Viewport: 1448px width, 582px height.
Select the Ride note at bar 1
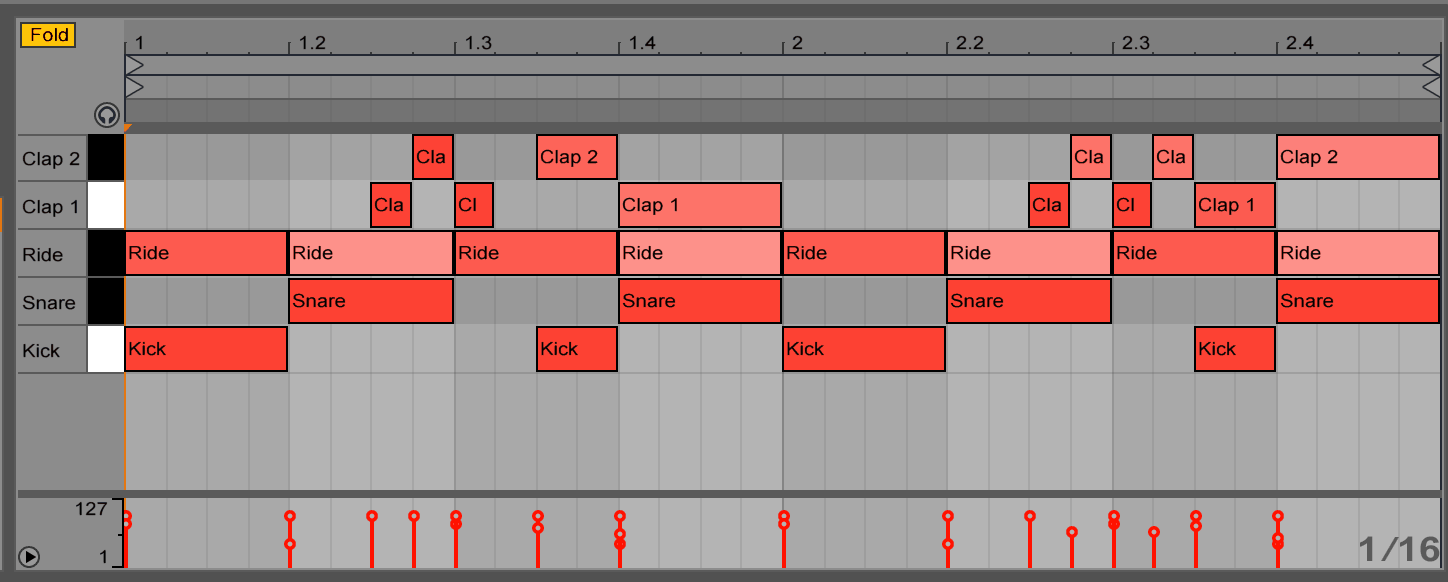pos(206,253)
